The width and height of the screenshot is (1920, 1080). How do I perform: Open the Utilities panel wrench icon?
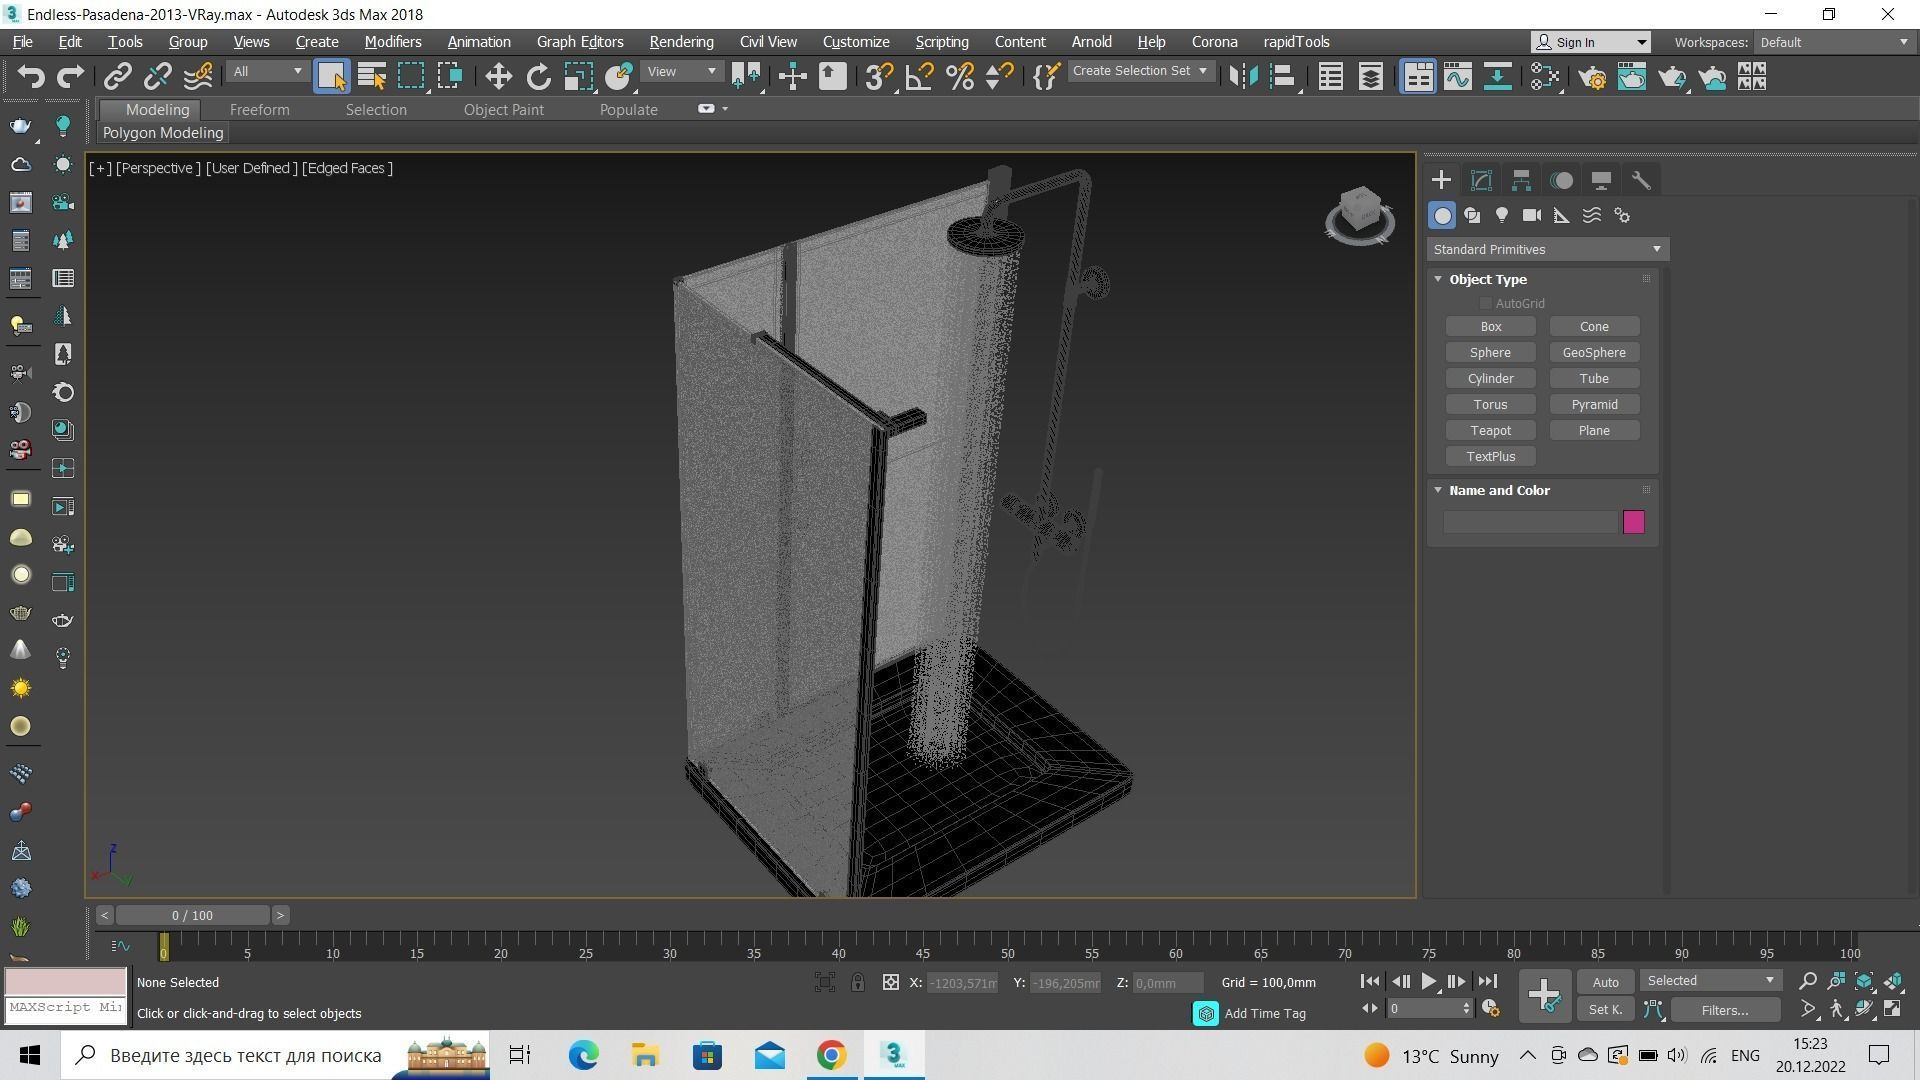click(1641, 180)
